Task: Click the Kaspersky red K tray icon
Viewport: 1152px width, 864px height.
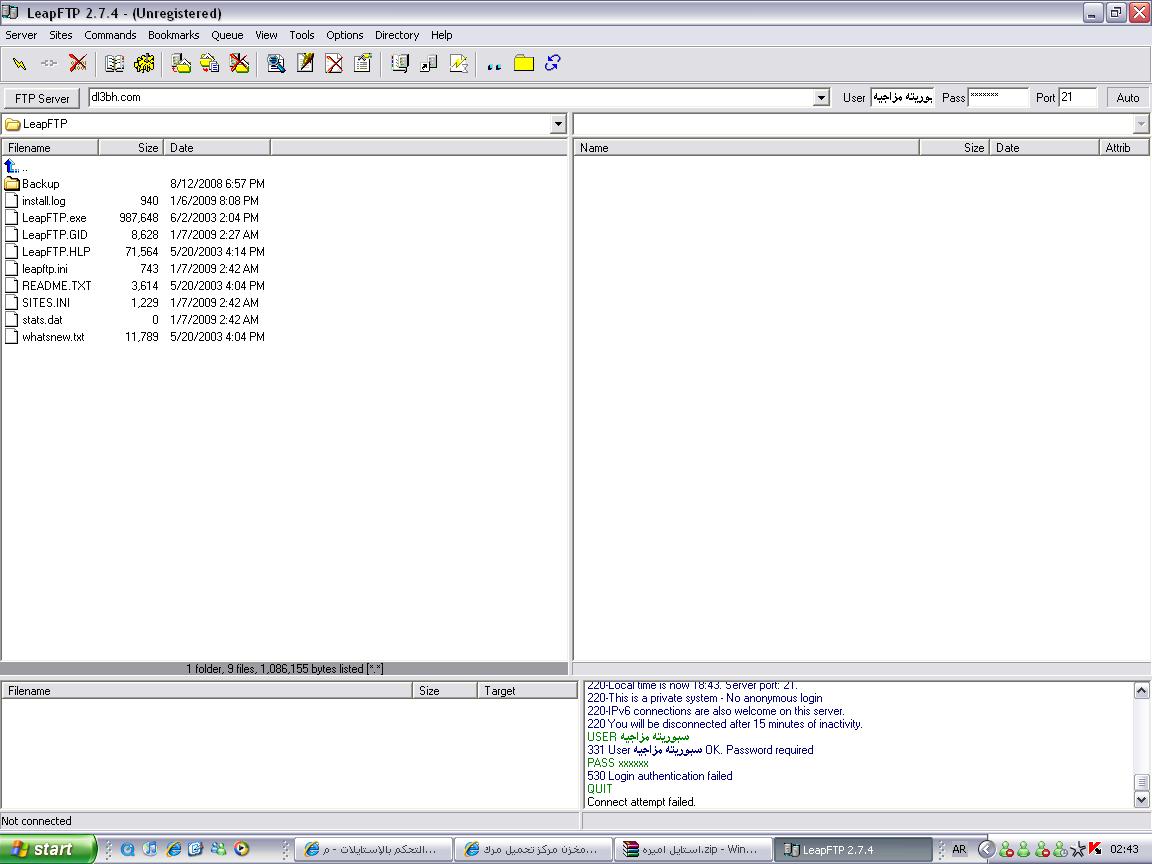Action: [1095, 849]
